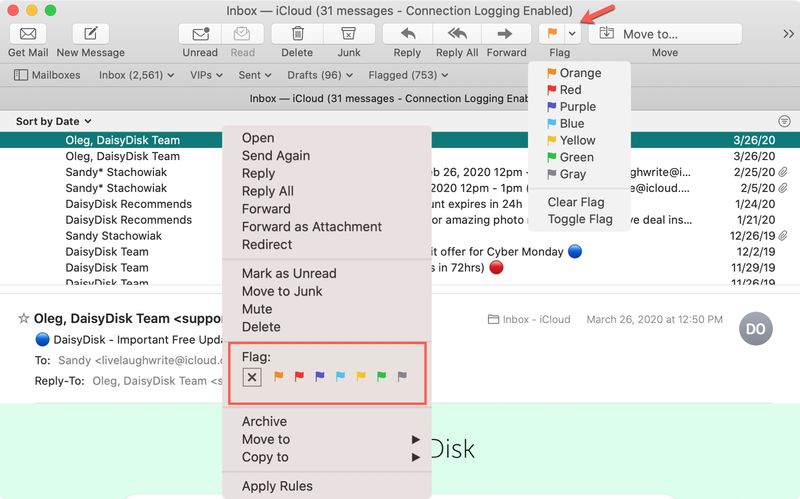
Task: Expand the Drafts (96) favorites dropdown
Action: click(320, 75)
